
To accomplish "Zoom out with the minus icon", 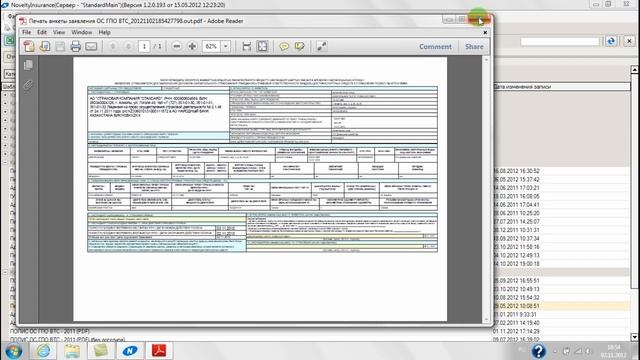I will pos(176,47).
